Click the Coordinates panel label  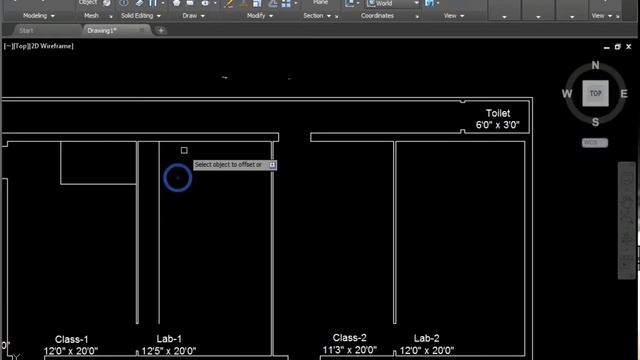coord(377,16)
